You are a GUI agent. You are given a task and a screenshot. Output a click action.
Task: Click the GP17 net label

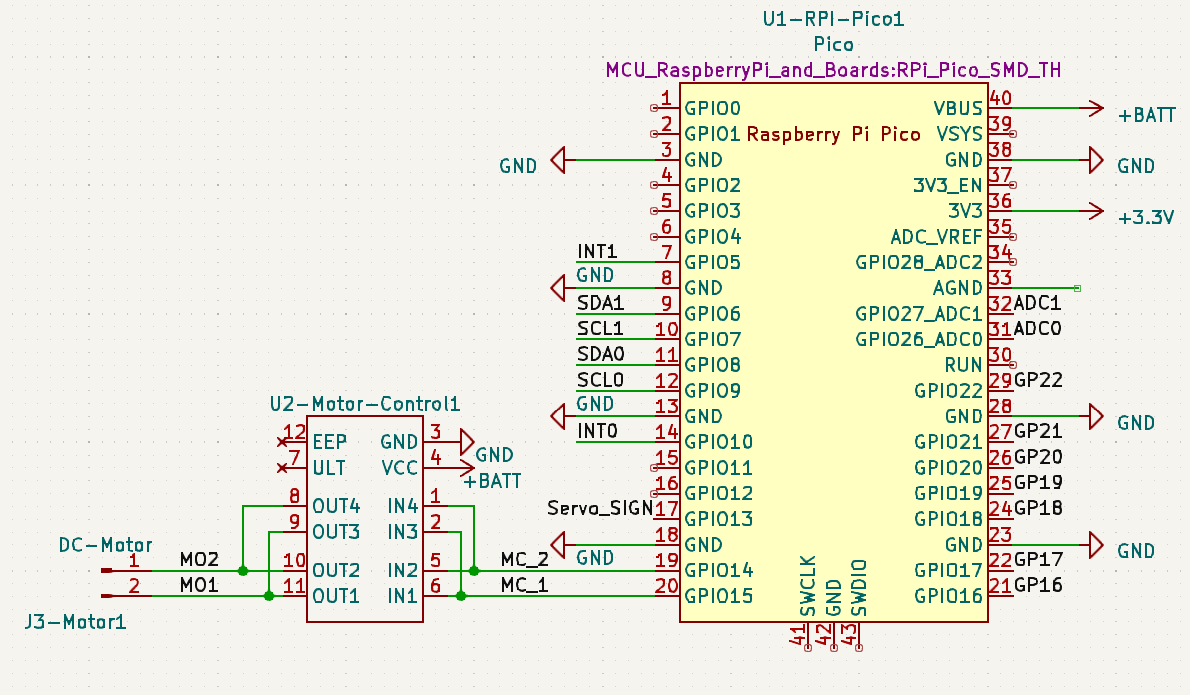click(x=1038, y=560)
